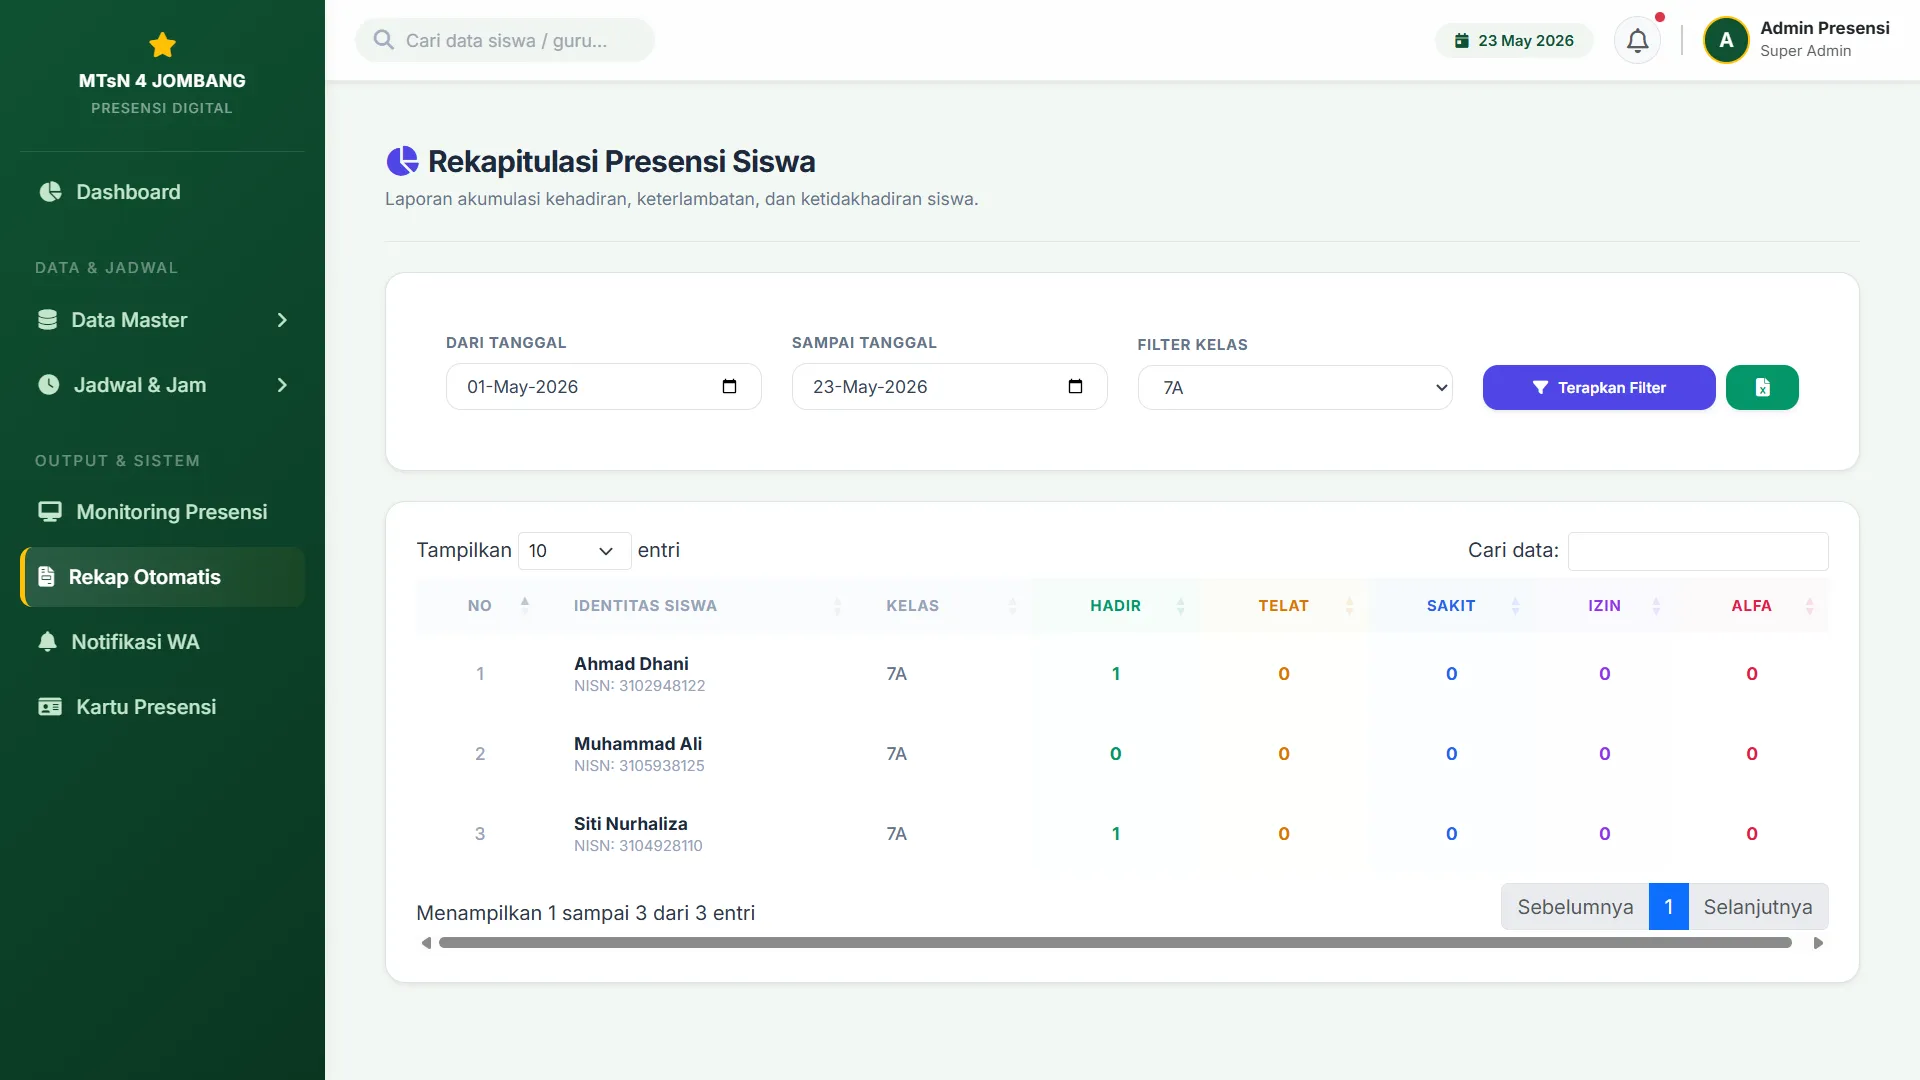Click the Selanjutnya pagination button
This screenshot has width=1920, height=1080.
[x=1758, y=907]
